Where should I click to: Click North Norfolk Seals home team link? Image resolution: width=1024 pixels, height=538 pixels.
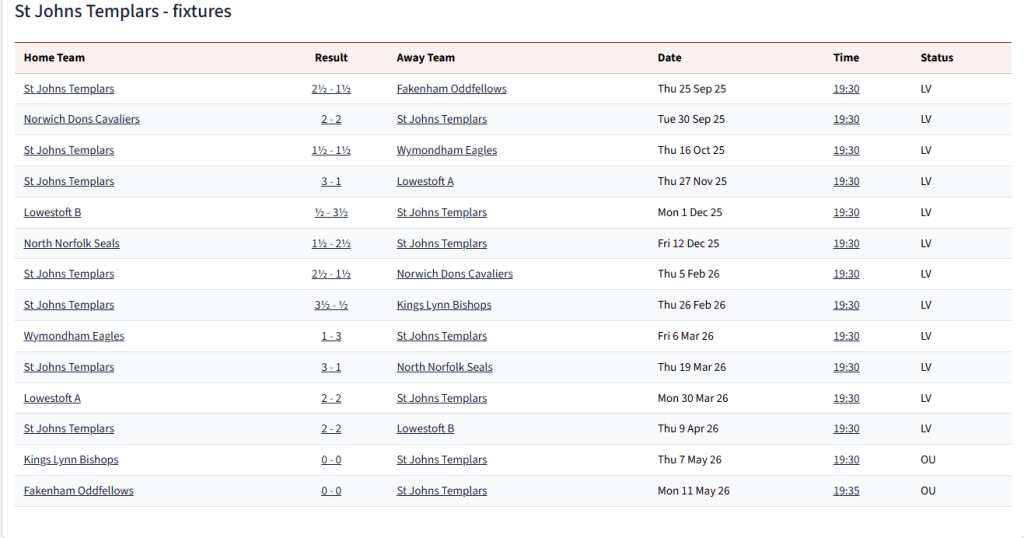(x=71, y=243)
